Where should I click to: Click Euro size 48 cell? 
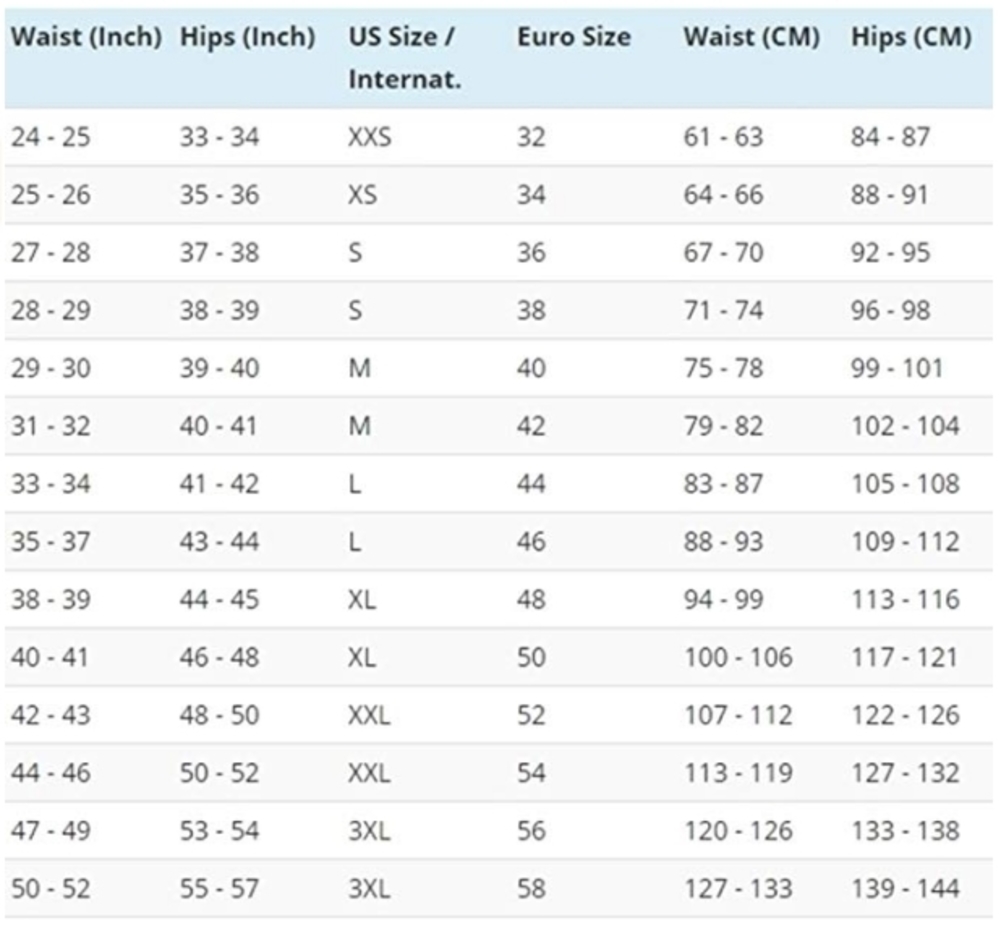pos(531,600)
